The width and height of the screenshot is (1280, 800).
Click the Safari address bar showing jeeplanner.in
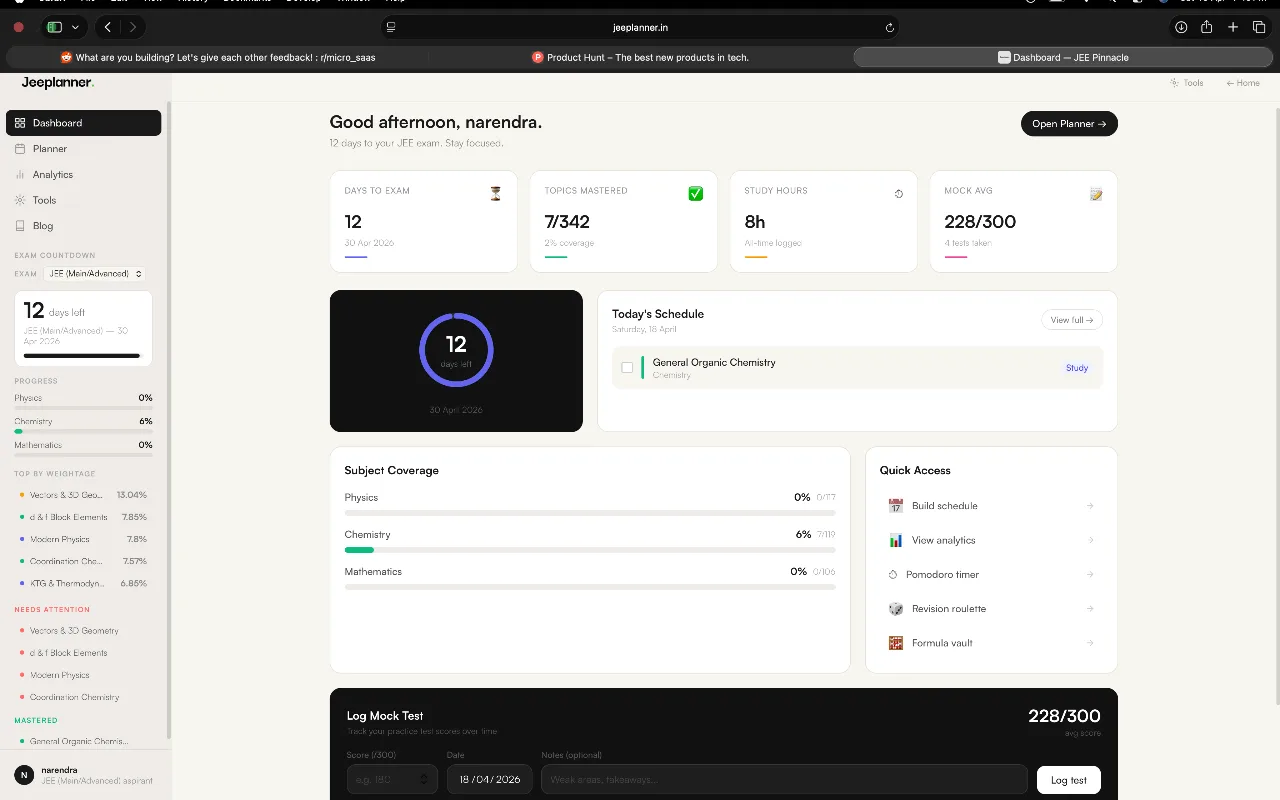(x=640, y=27)
